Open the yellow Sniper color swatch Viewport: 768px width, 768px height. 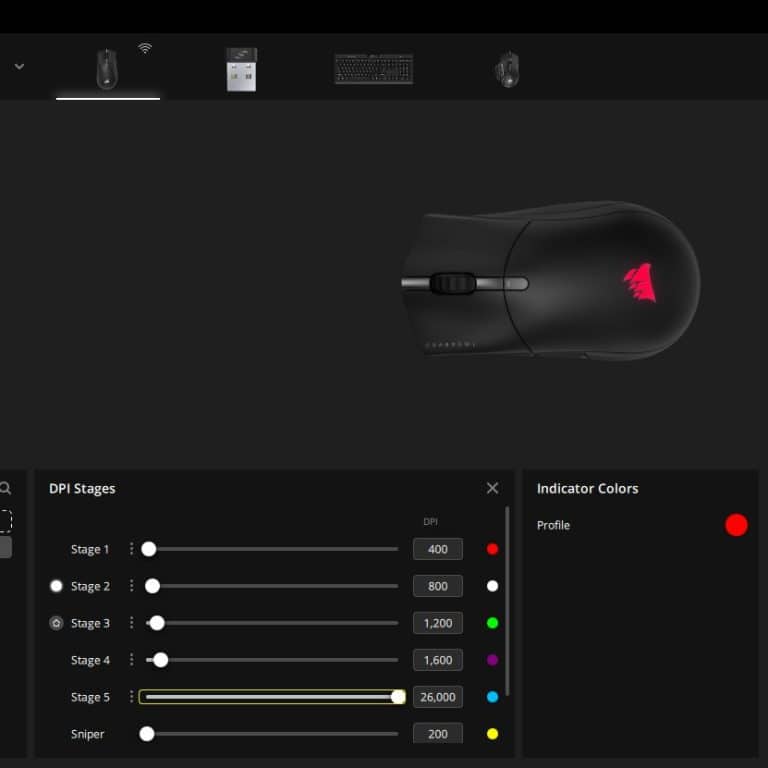[x=492, y=734]
